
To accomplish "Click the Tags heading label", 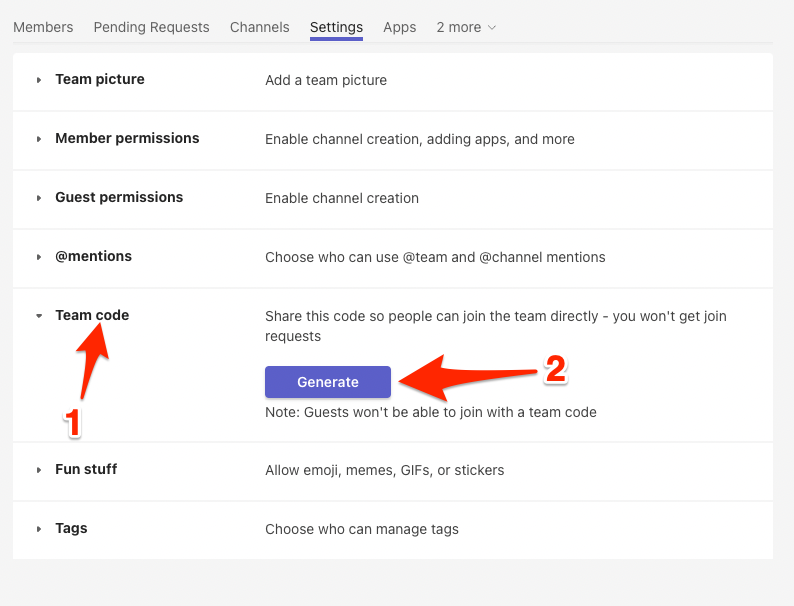I will pyautogui.click(x=71, y=529).
